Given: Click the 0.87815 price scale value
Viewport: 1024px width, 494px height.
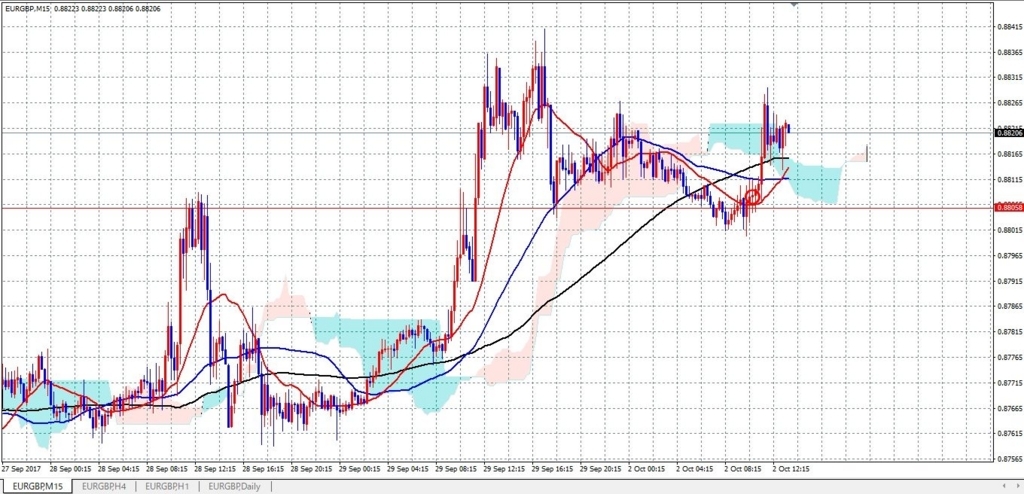Looking at the screenshot, I should coord(1008,332).
